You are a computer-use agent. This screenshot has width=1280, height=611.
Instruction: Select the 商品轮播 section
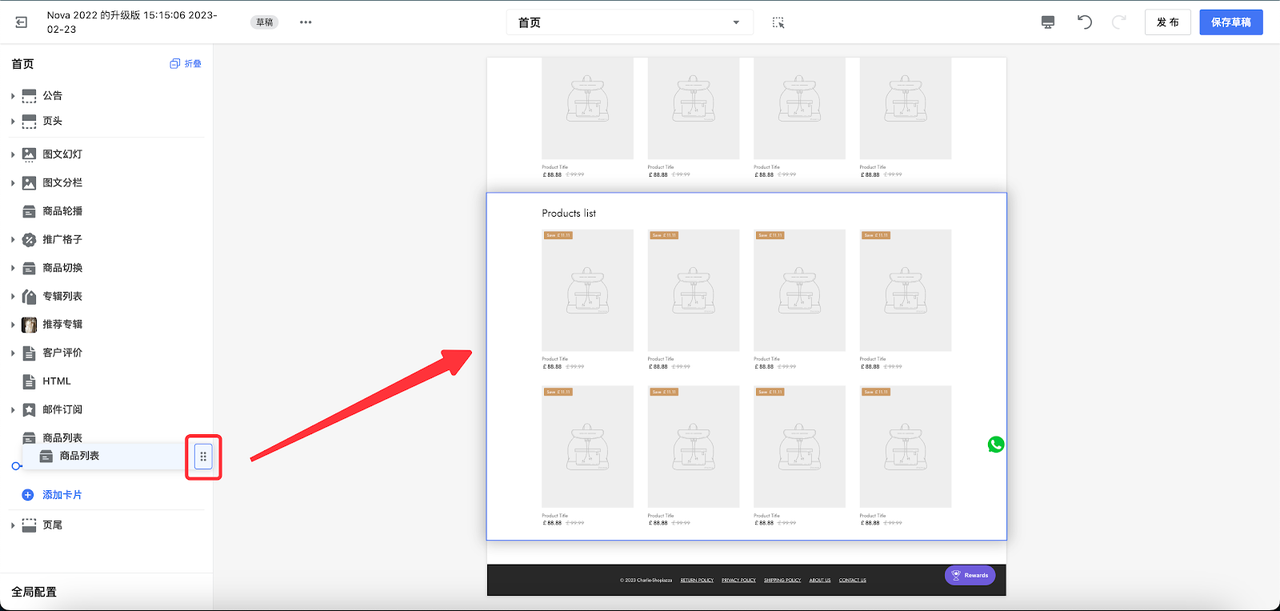tap(62, 211)
